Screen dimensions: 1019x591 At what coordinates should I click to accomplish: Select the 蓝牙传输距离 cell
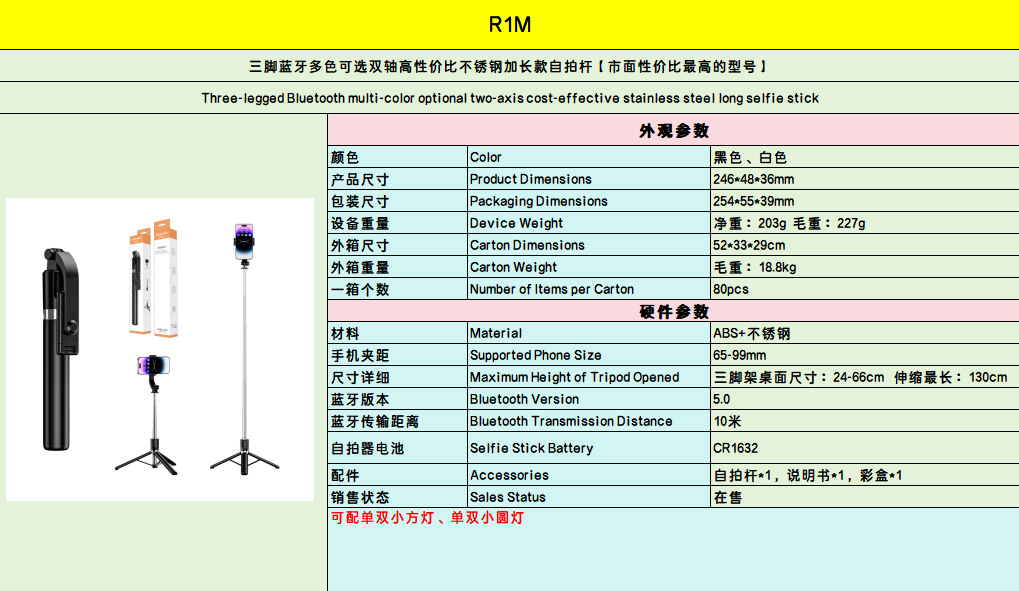pos(398,421)
